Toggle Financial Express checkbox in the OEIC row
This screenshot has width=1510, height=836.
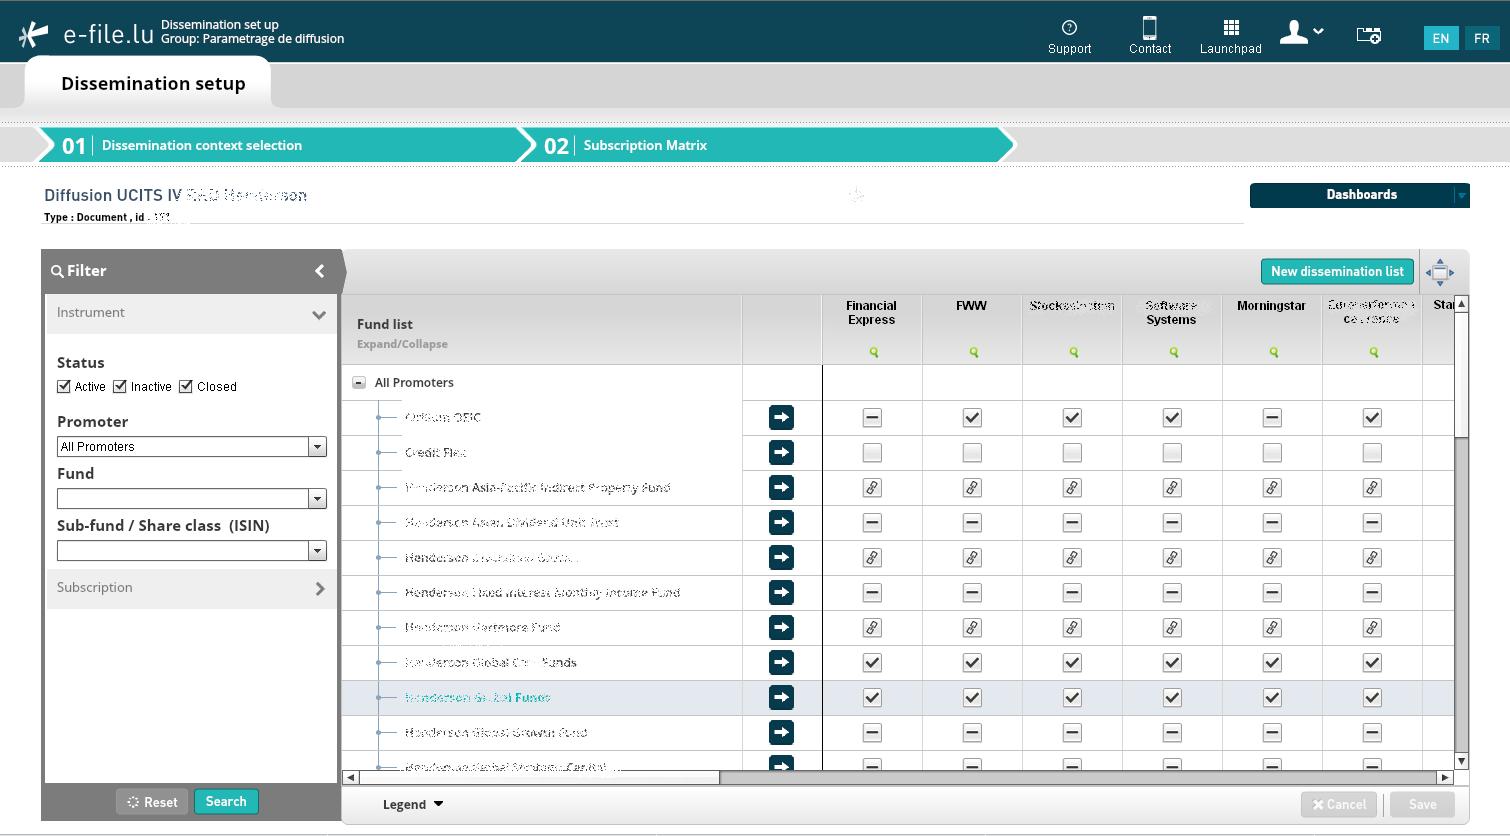(x=872, y=418)
